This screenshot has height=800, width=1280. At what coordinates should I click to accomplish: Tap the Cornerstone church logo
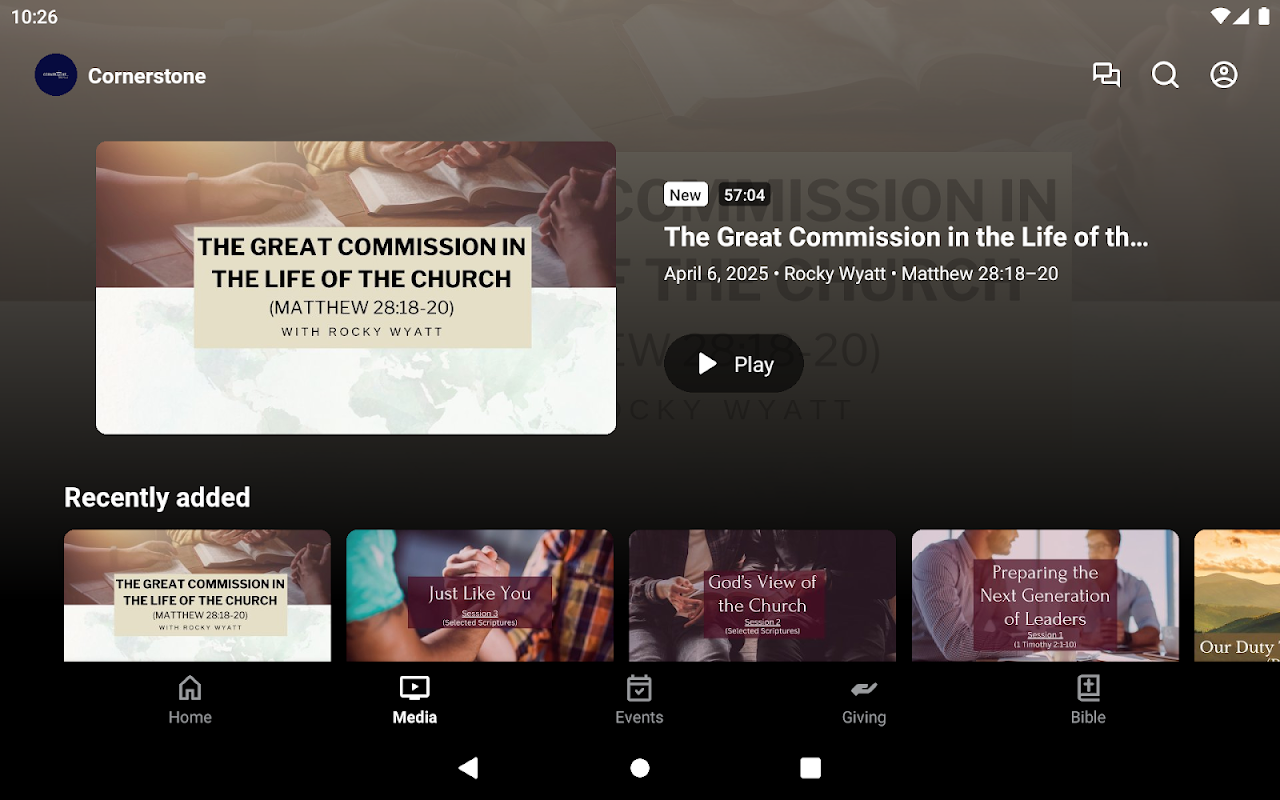tap(56, 75)
